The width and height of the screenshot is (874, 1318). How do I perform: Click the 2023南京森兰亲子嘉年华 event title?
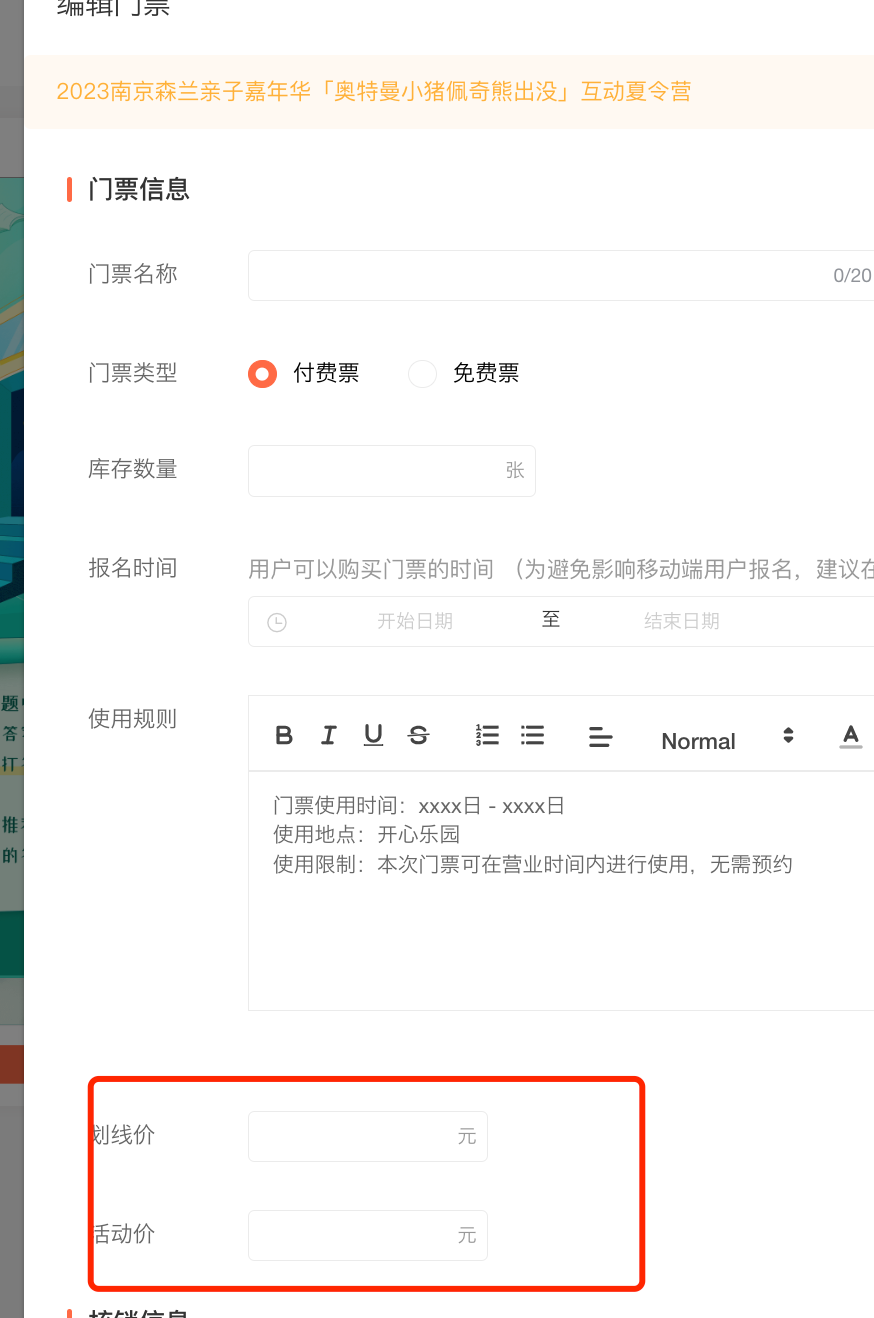point(373,92)
